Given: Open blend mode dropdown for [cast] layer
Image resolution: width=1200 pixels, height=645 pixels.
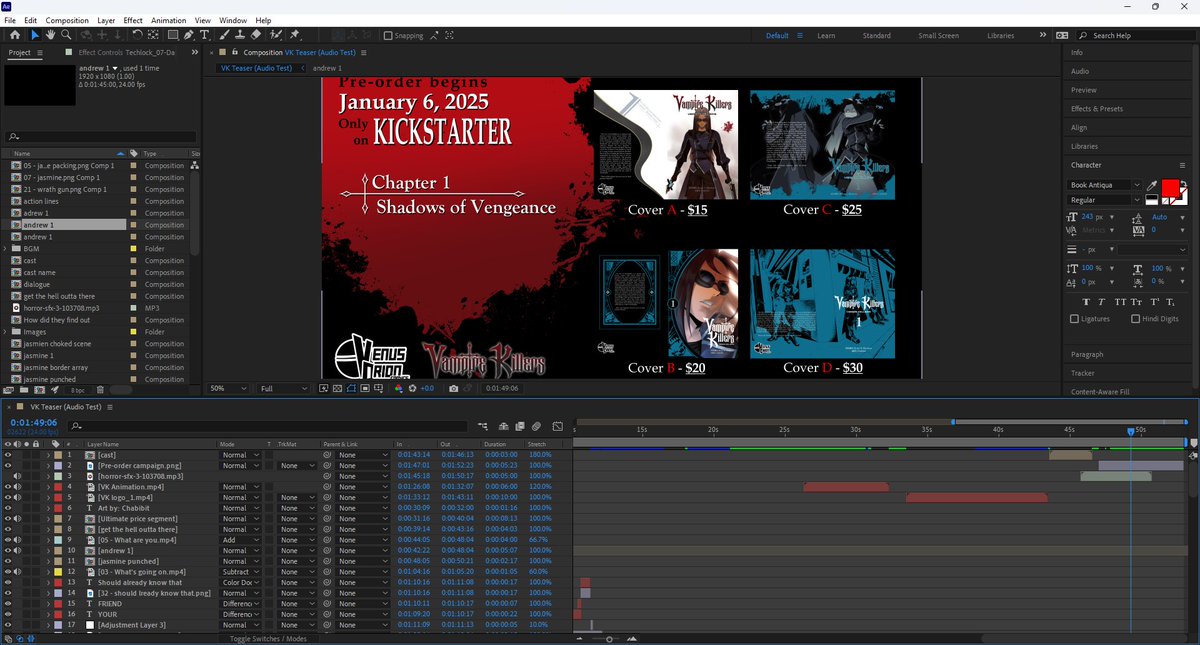Looking at the screenshot, I should click(x=240, y=455).
